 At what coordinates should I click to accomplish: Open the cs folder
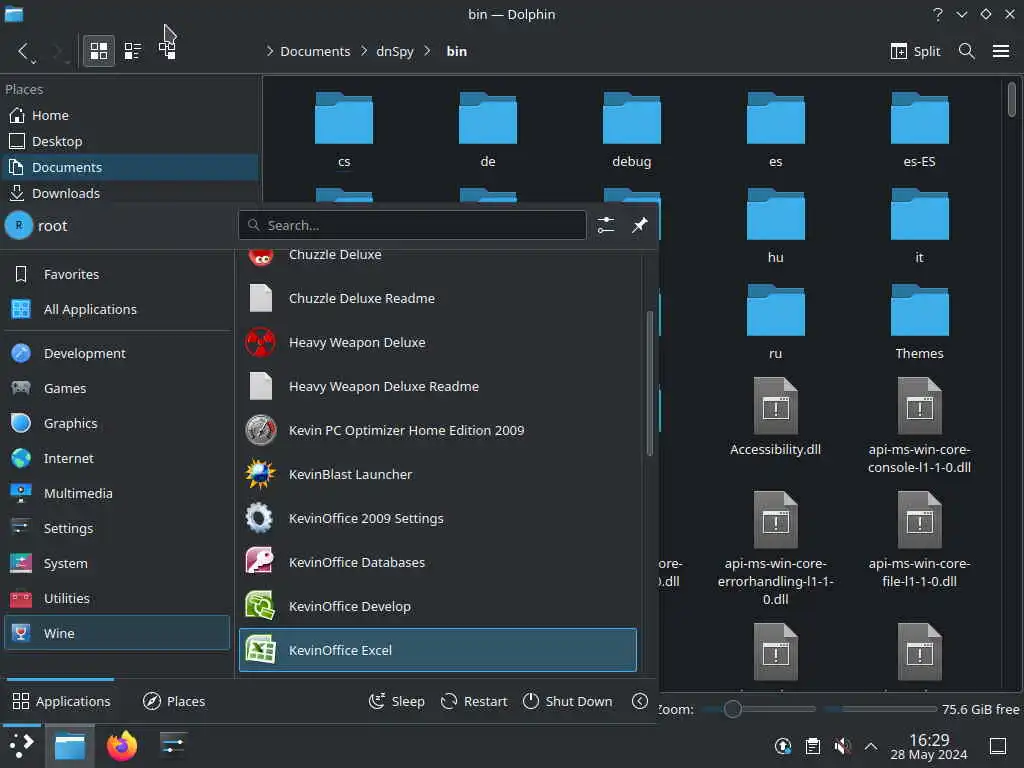(x=344, y=129)
